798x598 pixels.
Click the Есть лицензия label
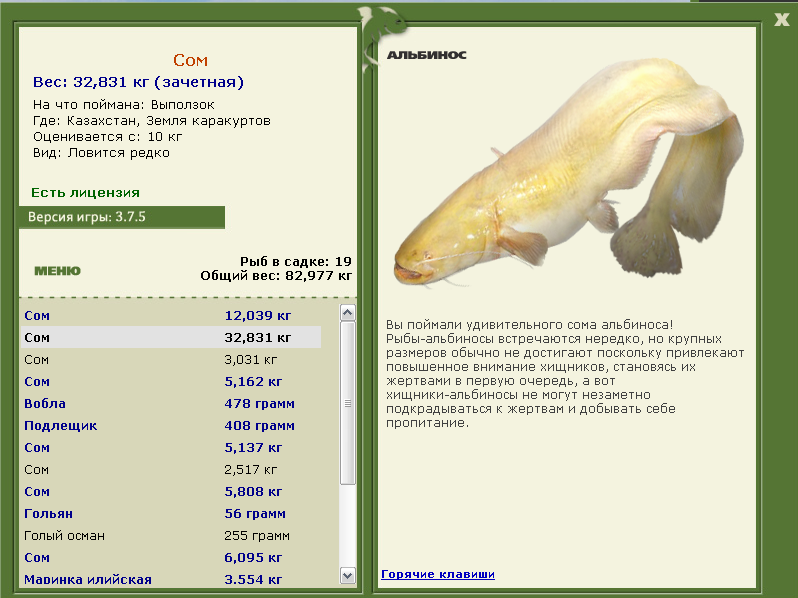click(85, 192)
